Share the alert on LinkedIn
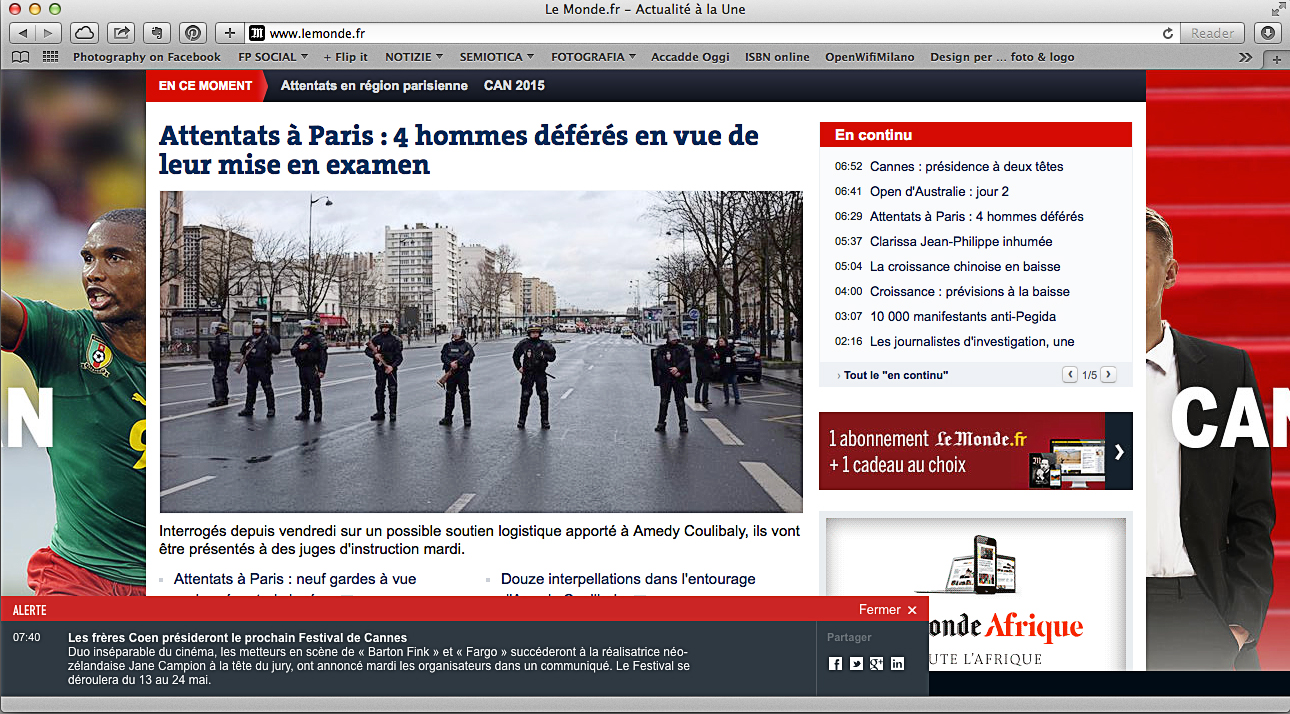Viewport: 1290px width, 714px height. [897, 663]
